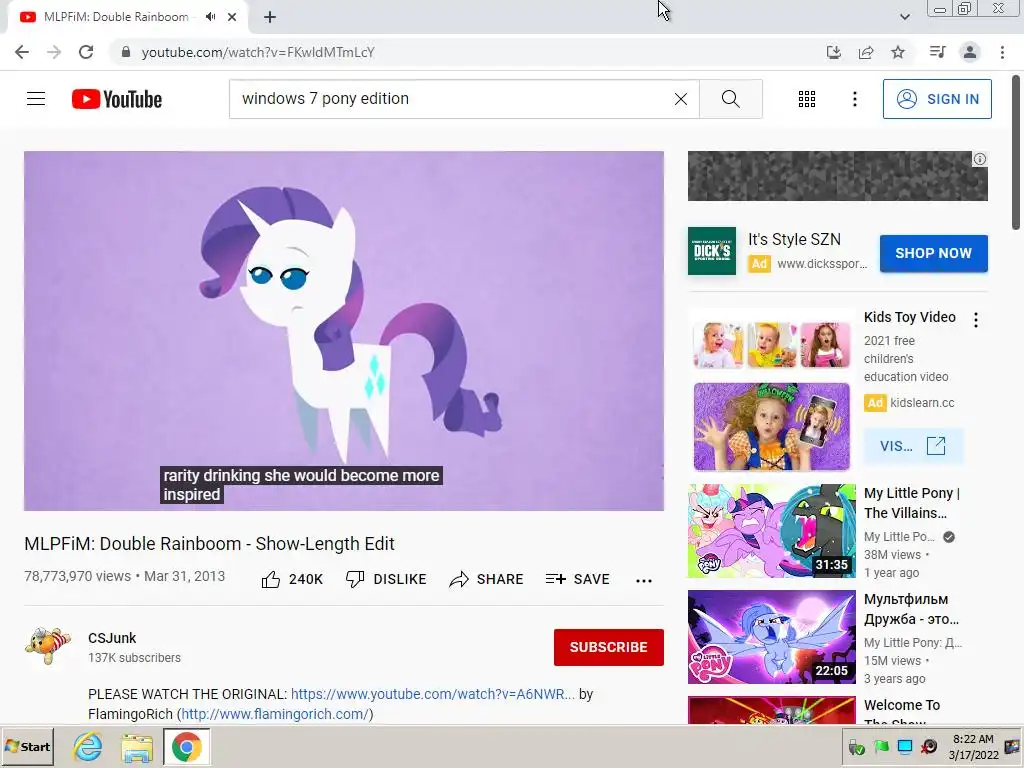Open the original video YouTube link
The height and width of the screenshot is (768, 1024).
(433, 694)
